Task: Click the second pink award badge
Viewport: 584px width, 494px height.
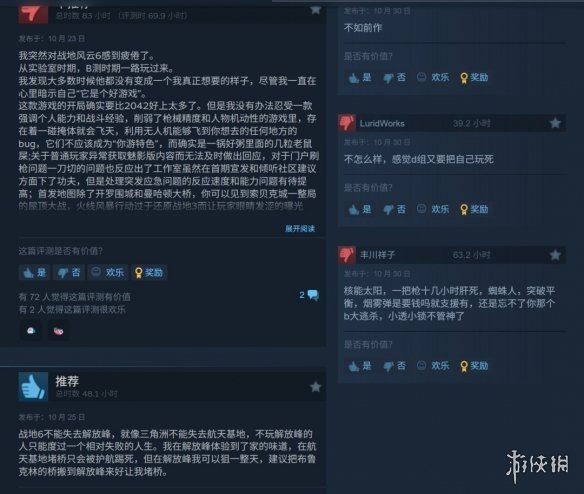Action: tap(58, 331)
